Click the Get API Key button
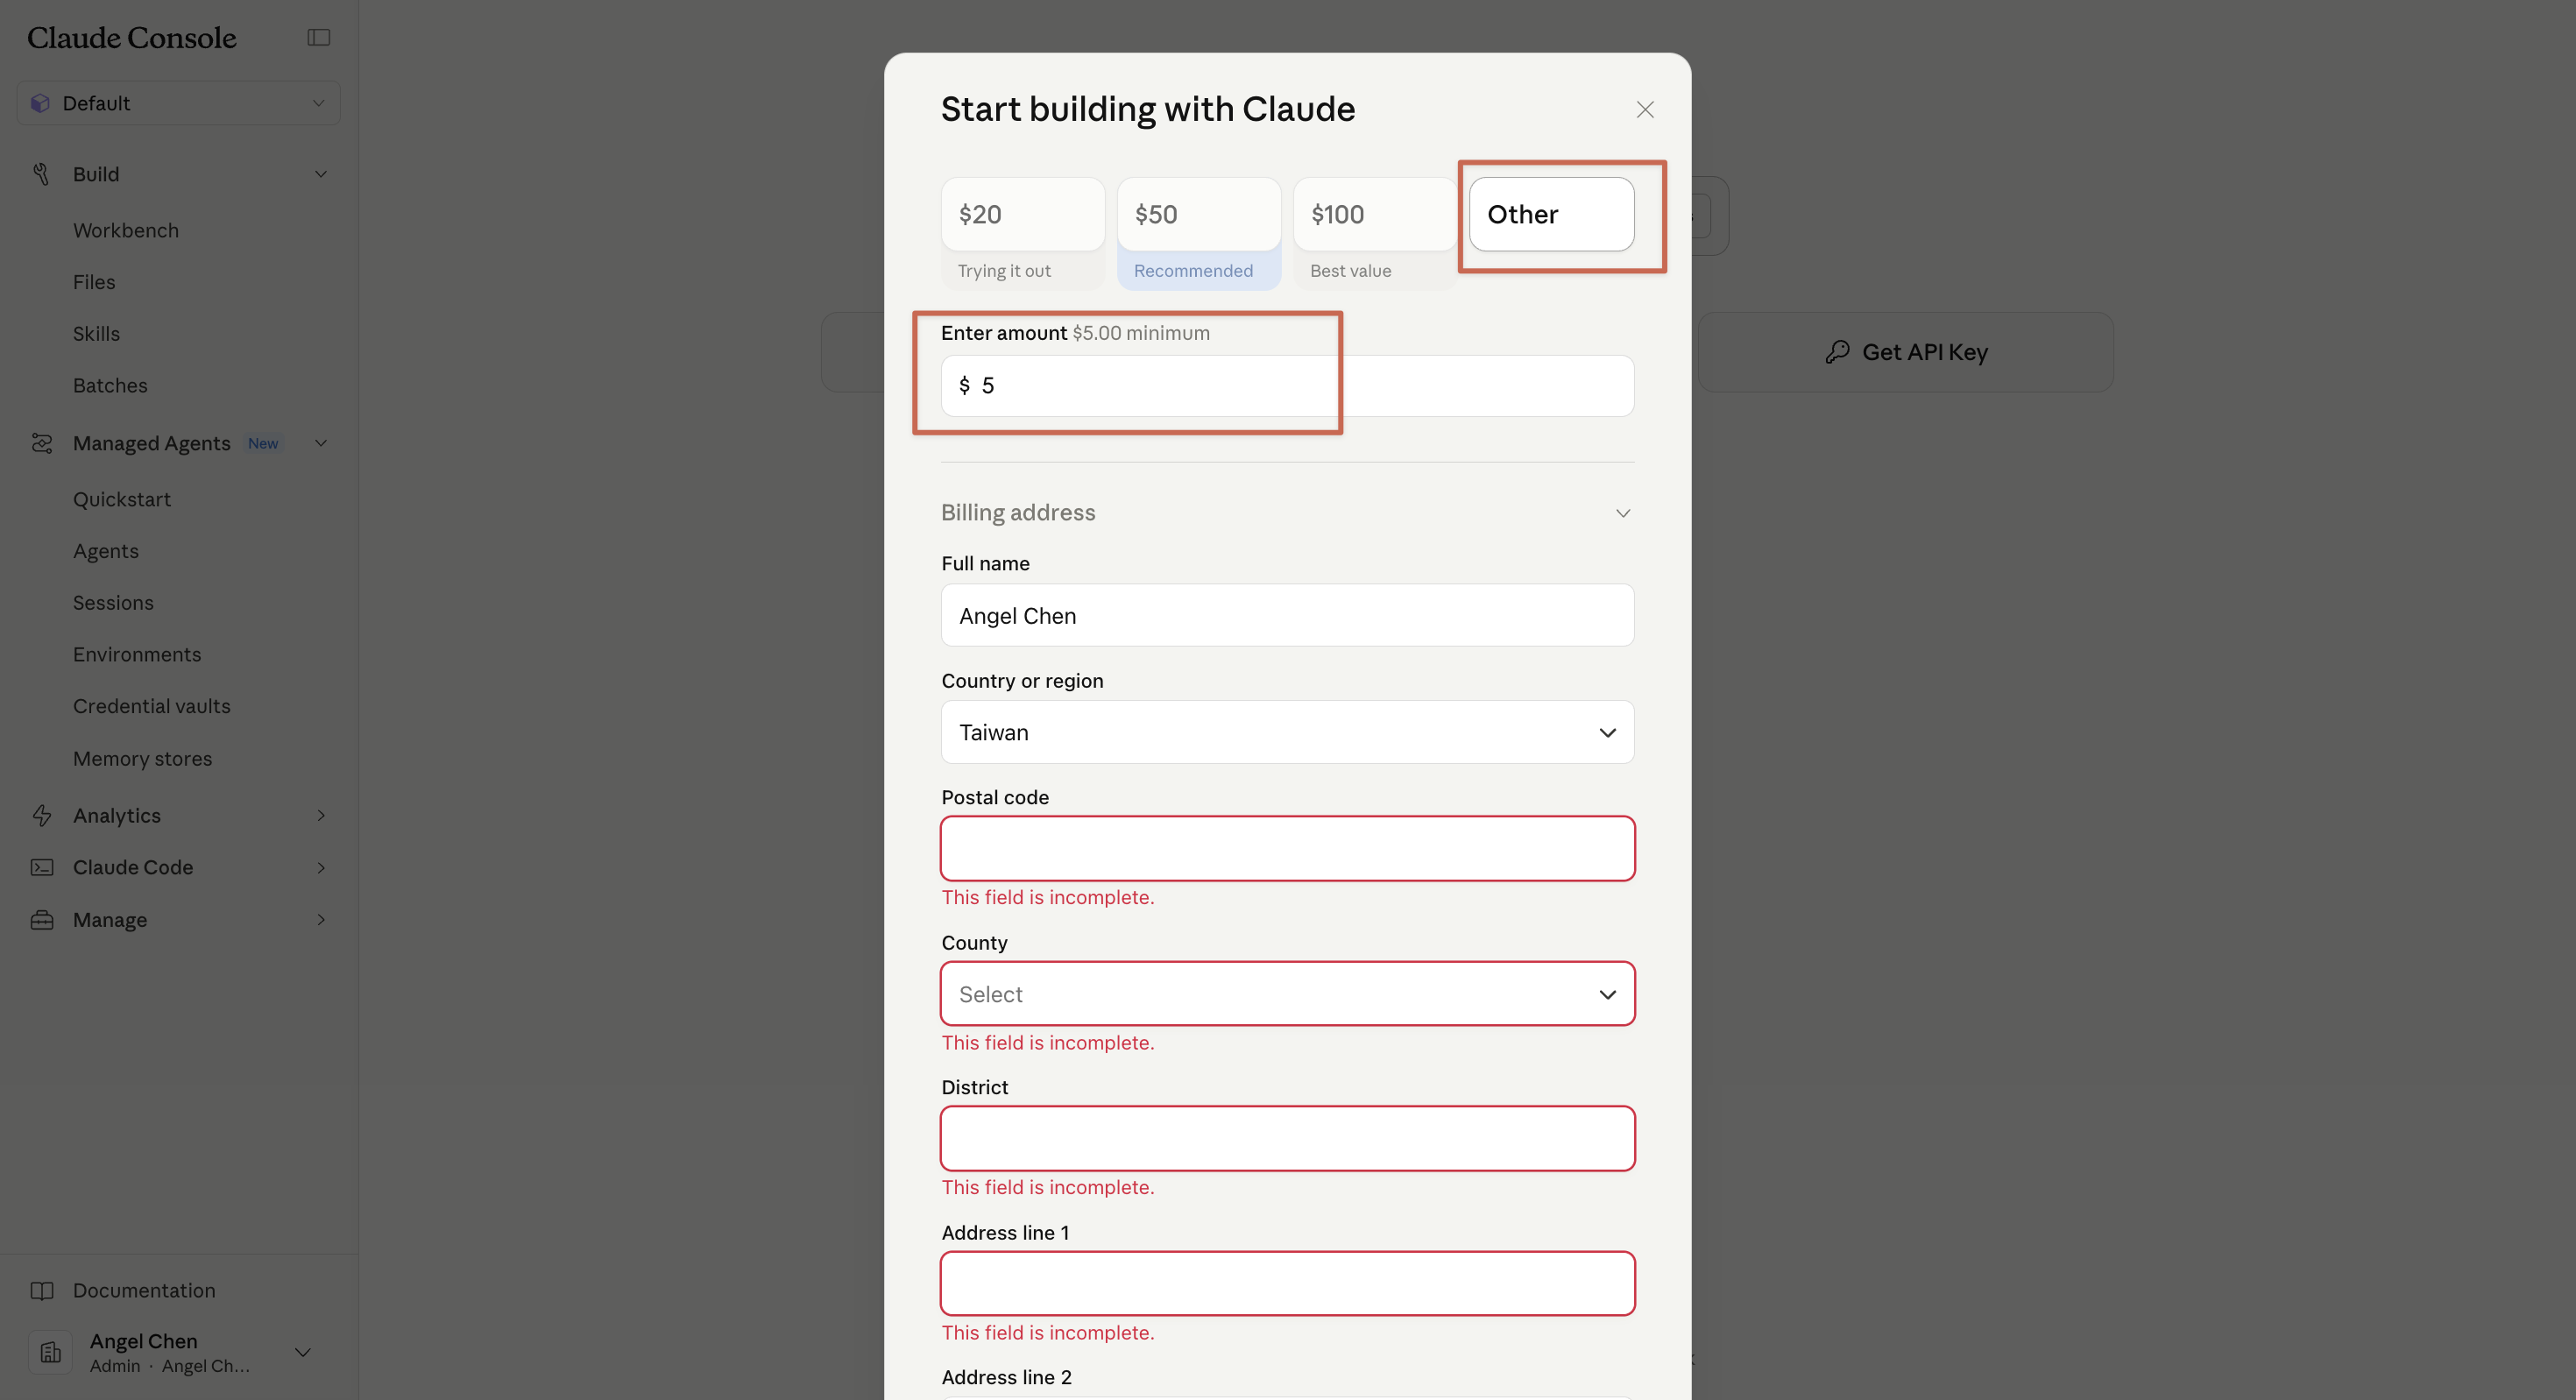This screenshot has height=1400, width=2576. (x=1905, y=352)
